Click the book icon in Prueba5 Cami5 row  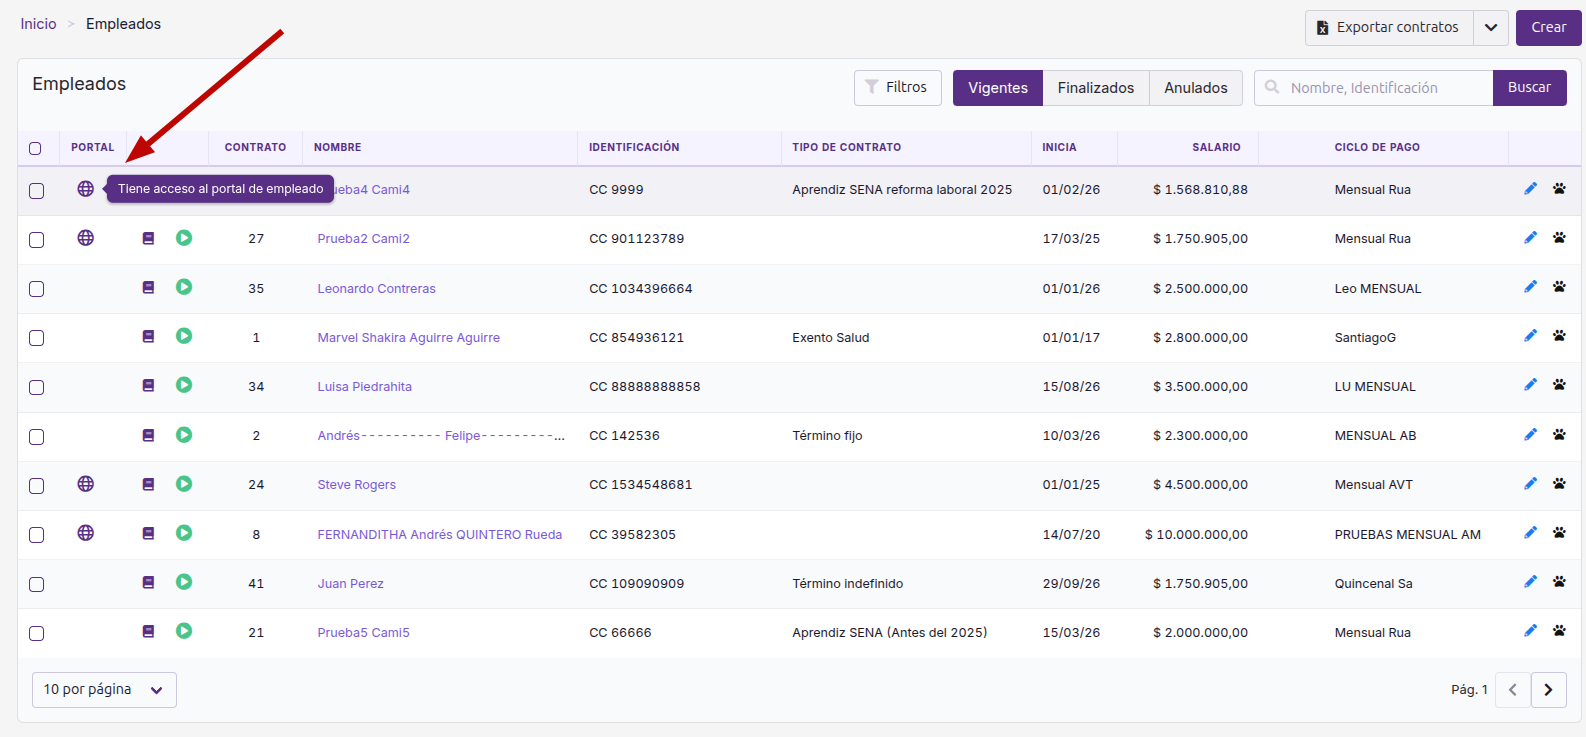(148, 632)
